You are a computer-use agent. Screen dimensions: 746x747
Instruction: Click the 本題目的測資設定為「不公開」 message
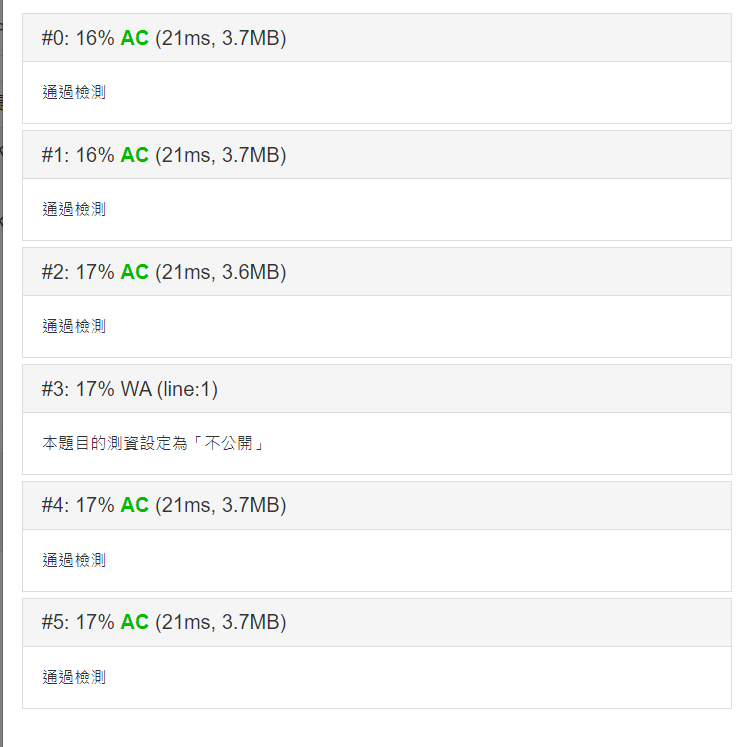coord(154,444)
